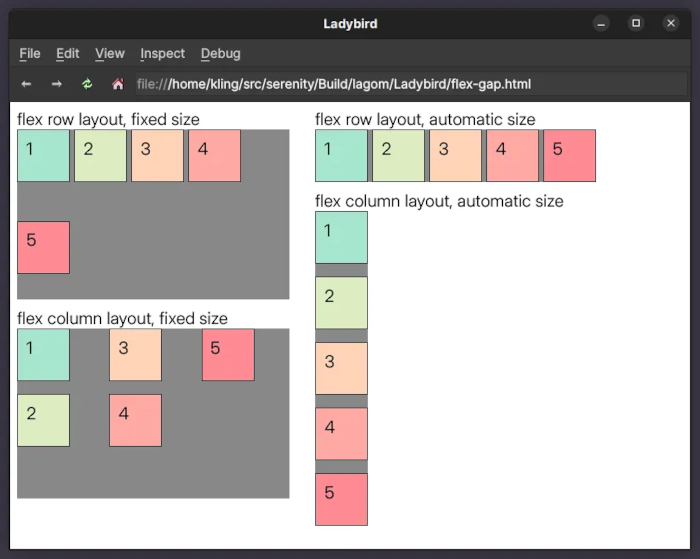
Task: Open the Inspect menu
Action: point(162,54)
